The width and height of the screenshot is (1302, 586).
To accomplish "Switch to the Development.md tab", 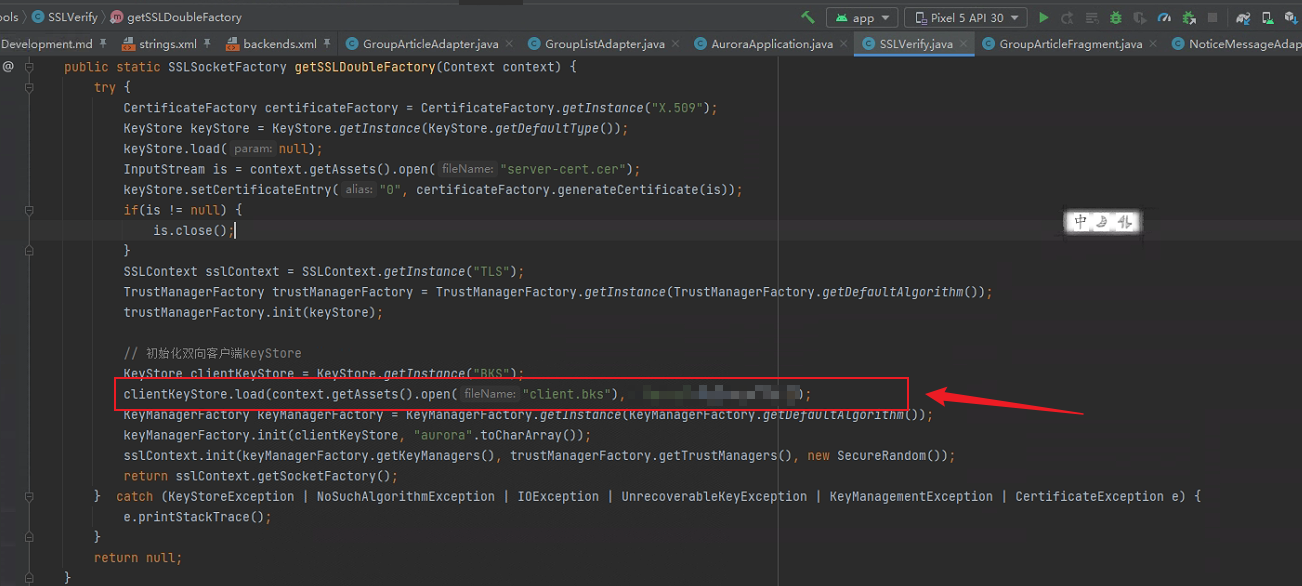I will click(x=46, y=44).
